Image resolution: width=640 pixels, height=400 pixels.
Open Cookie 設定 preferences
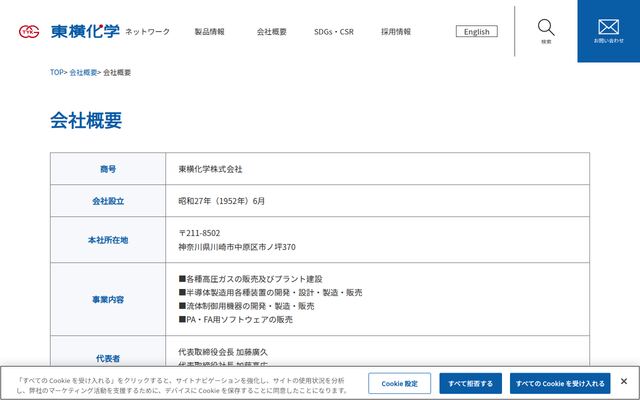pyautogui.click(x=400, y=384)
